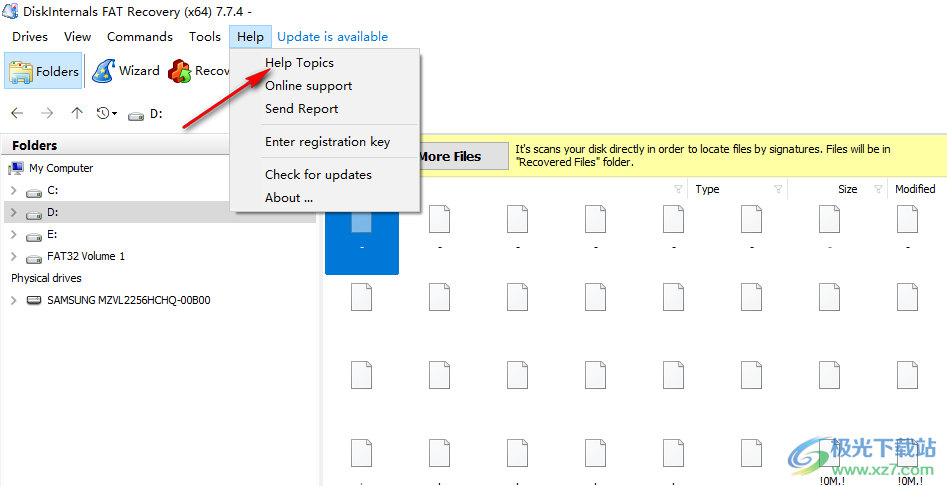
Task: Click the My Computer icon
Action: (16, 168)
